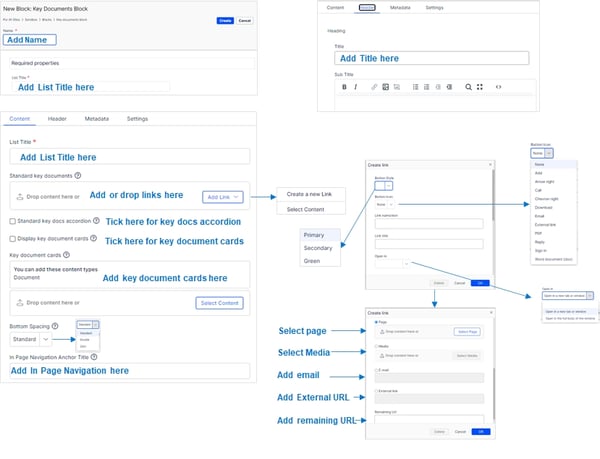Choose Create a new Link menu option
600x459 pixels.
click(x=309, y=194)
